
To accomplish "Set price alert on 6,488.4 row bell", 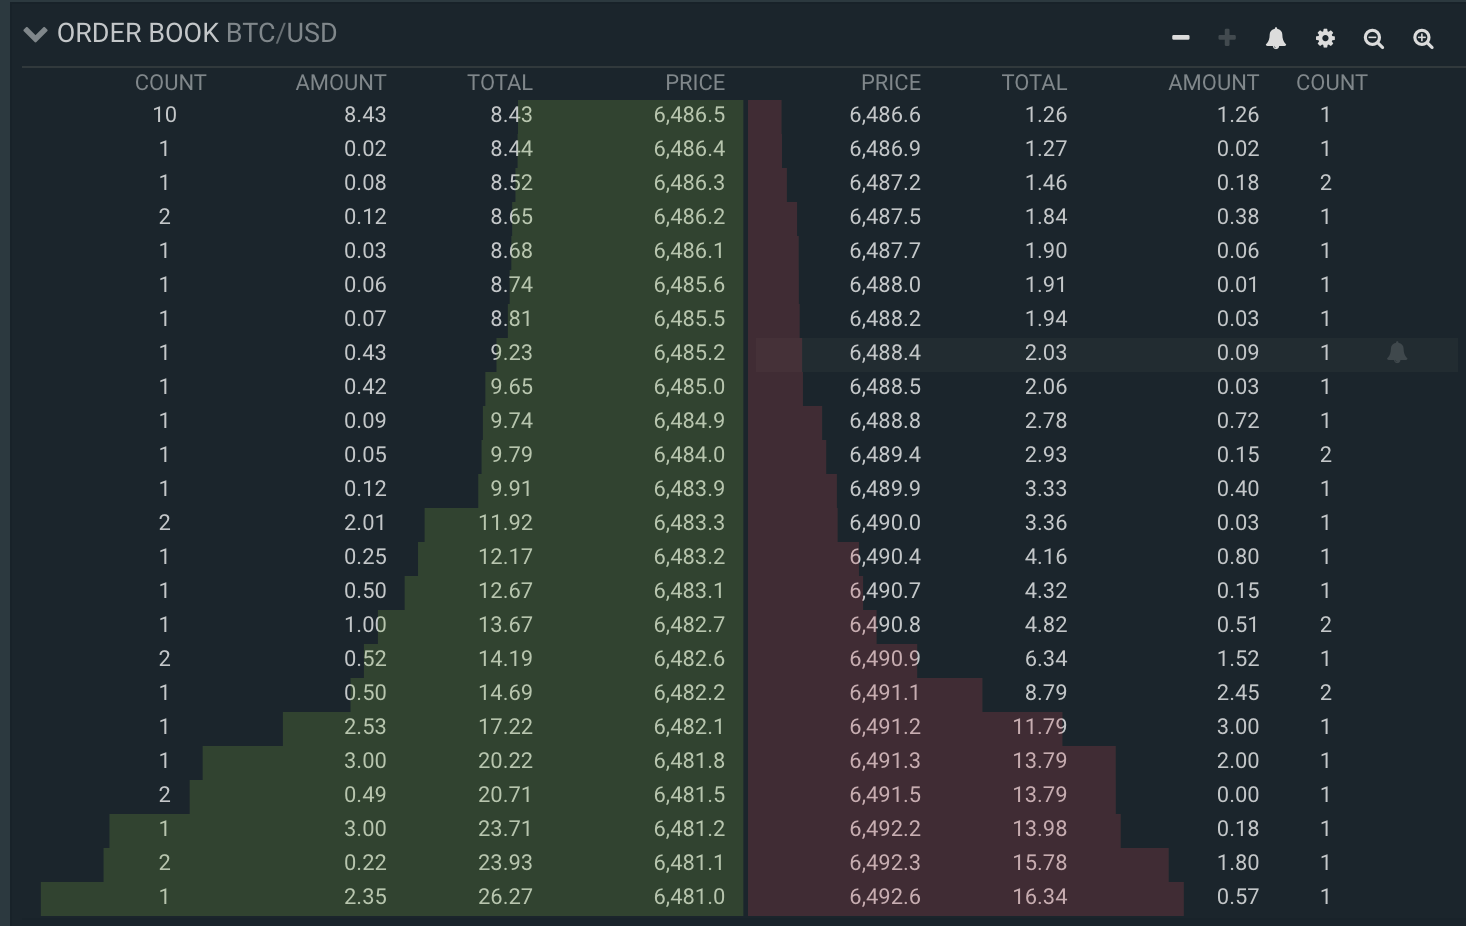I will coord(1397,352).
